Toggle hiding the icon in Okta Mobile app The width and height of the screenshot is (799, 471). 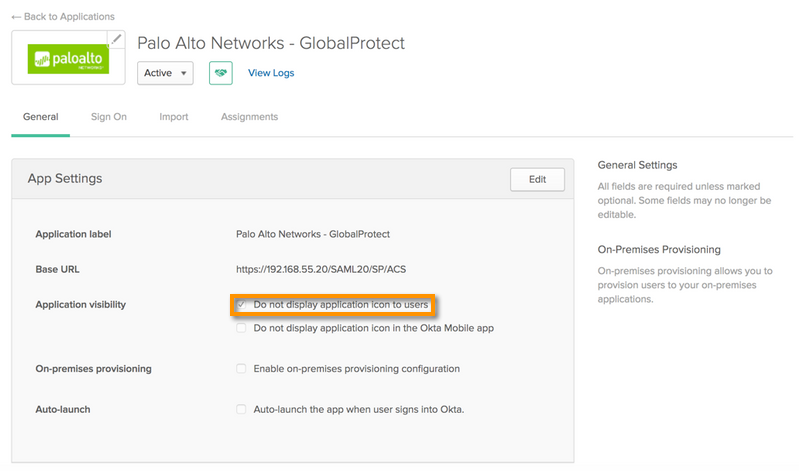(x=241, y=328)
